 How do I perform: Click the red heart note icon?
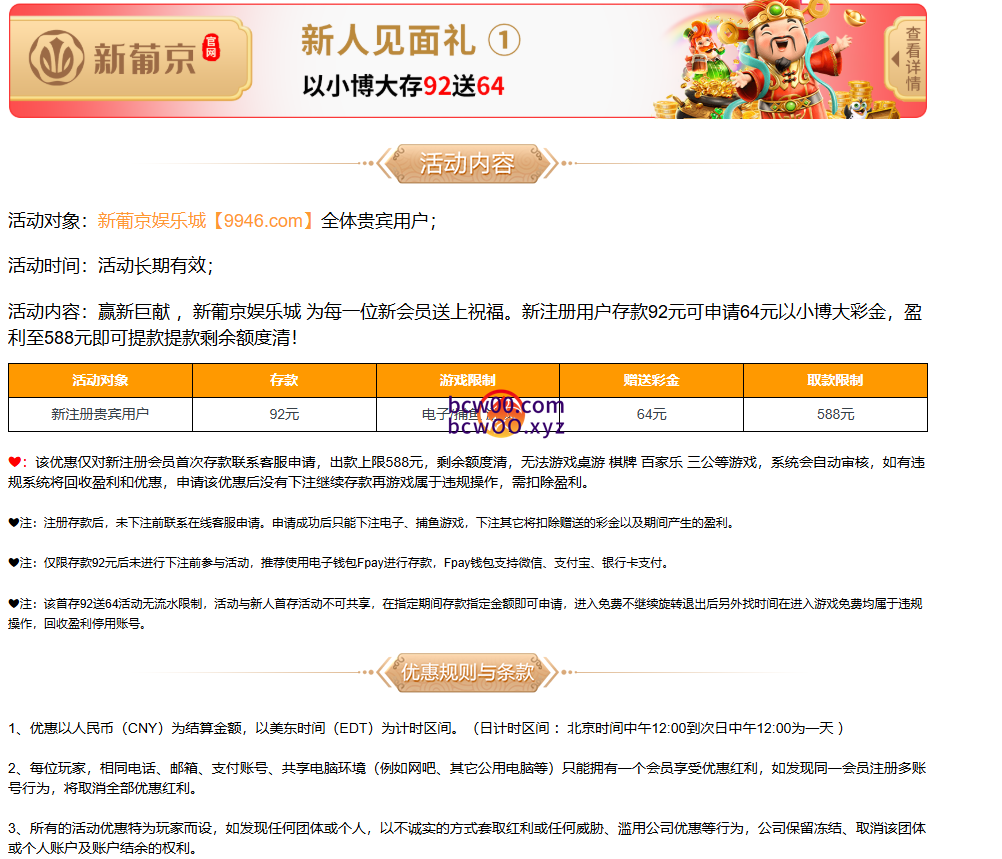pos(14,462)
